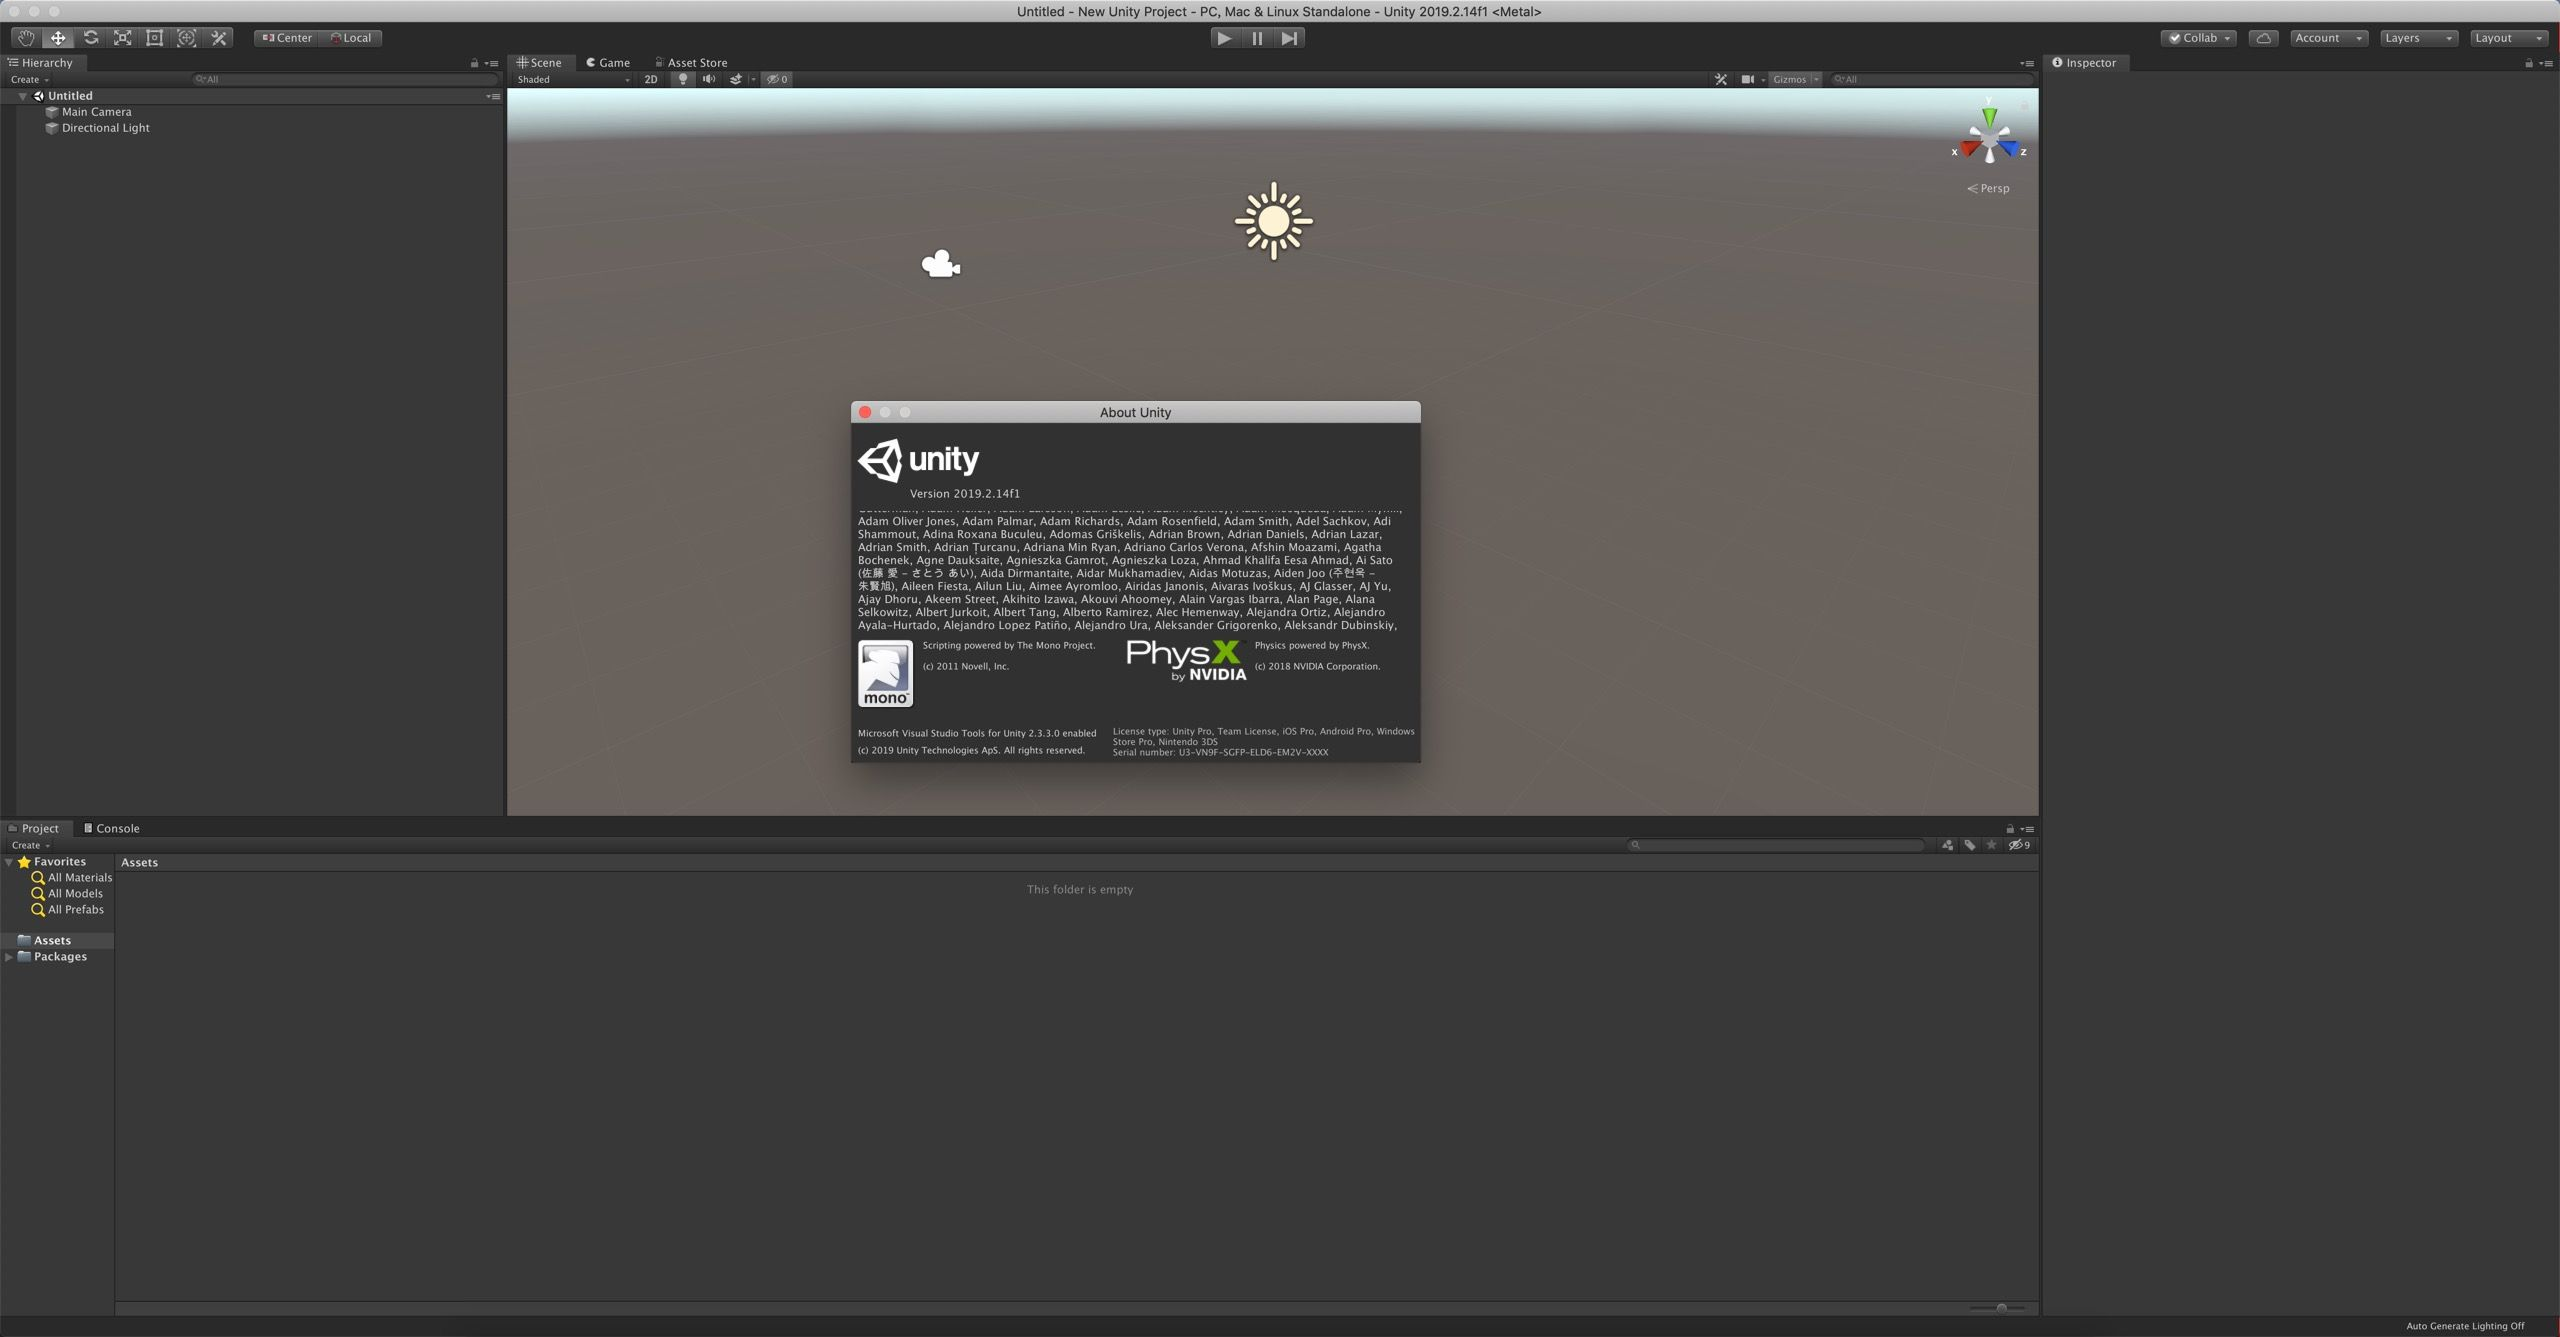
Task: Select the Hand tool in toolbar
Action: 25,38
